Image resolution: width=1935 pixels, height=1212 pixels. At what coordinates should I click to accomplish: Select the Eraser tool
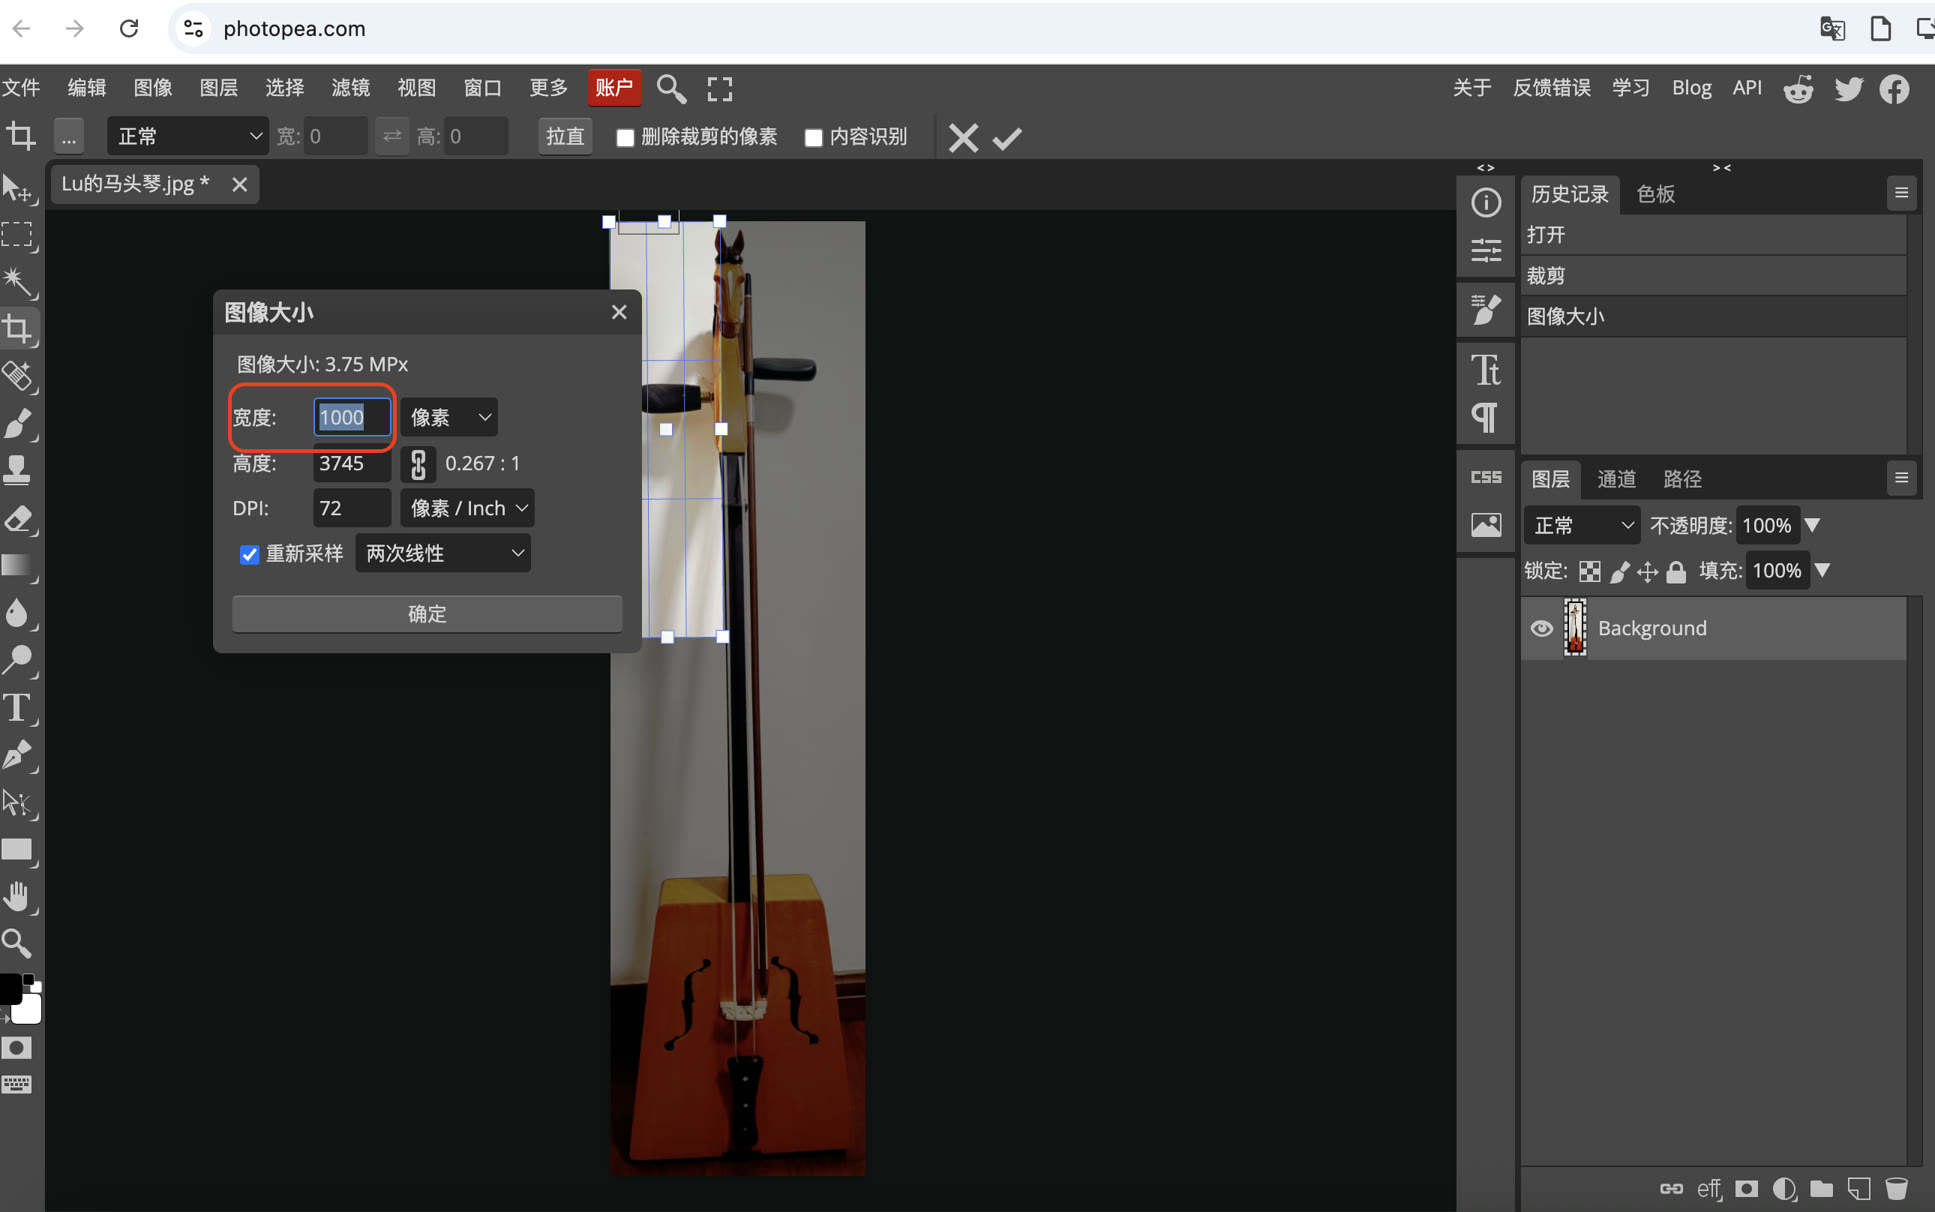click(20, 519)
